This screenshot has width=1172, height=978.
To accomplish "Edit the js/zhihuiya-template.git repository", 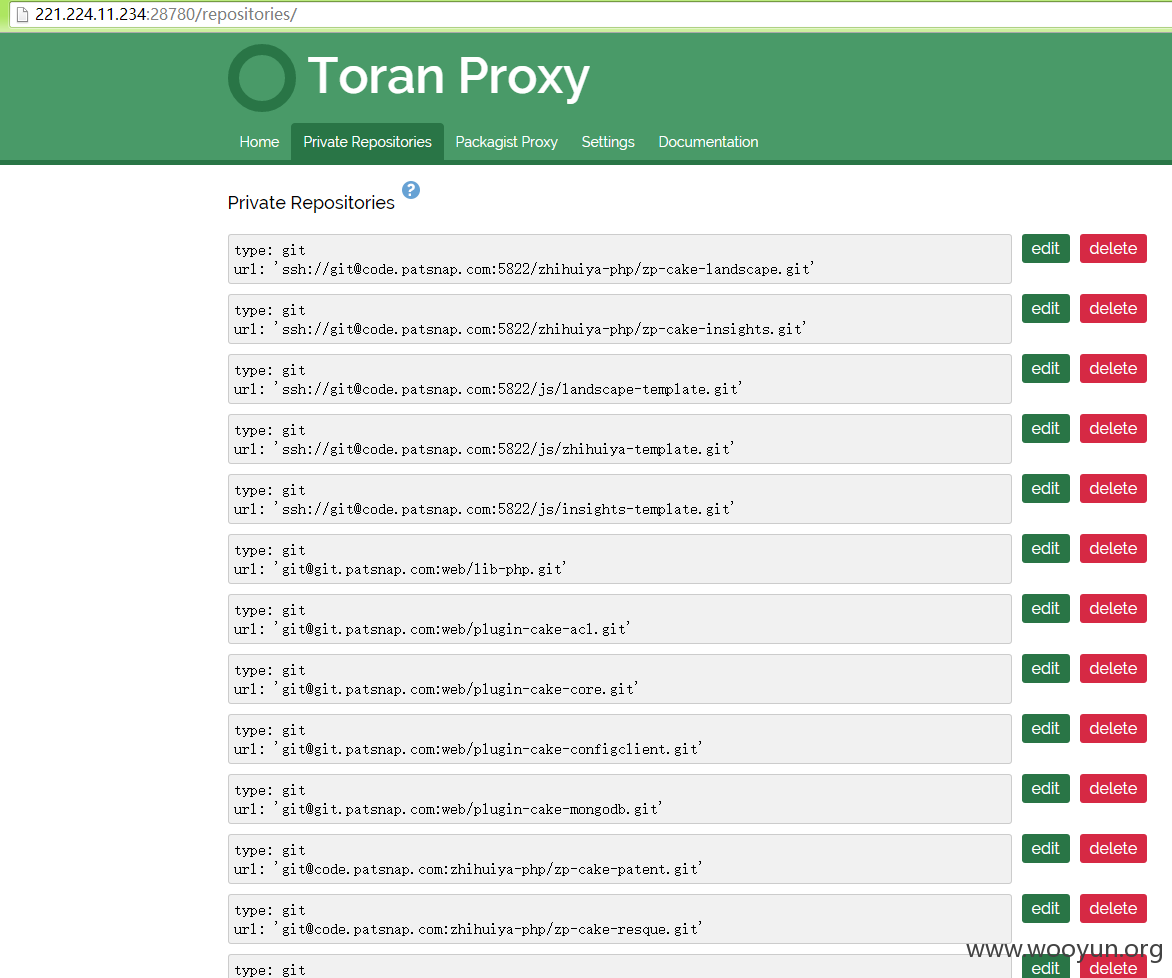I will click(1046, 428).
